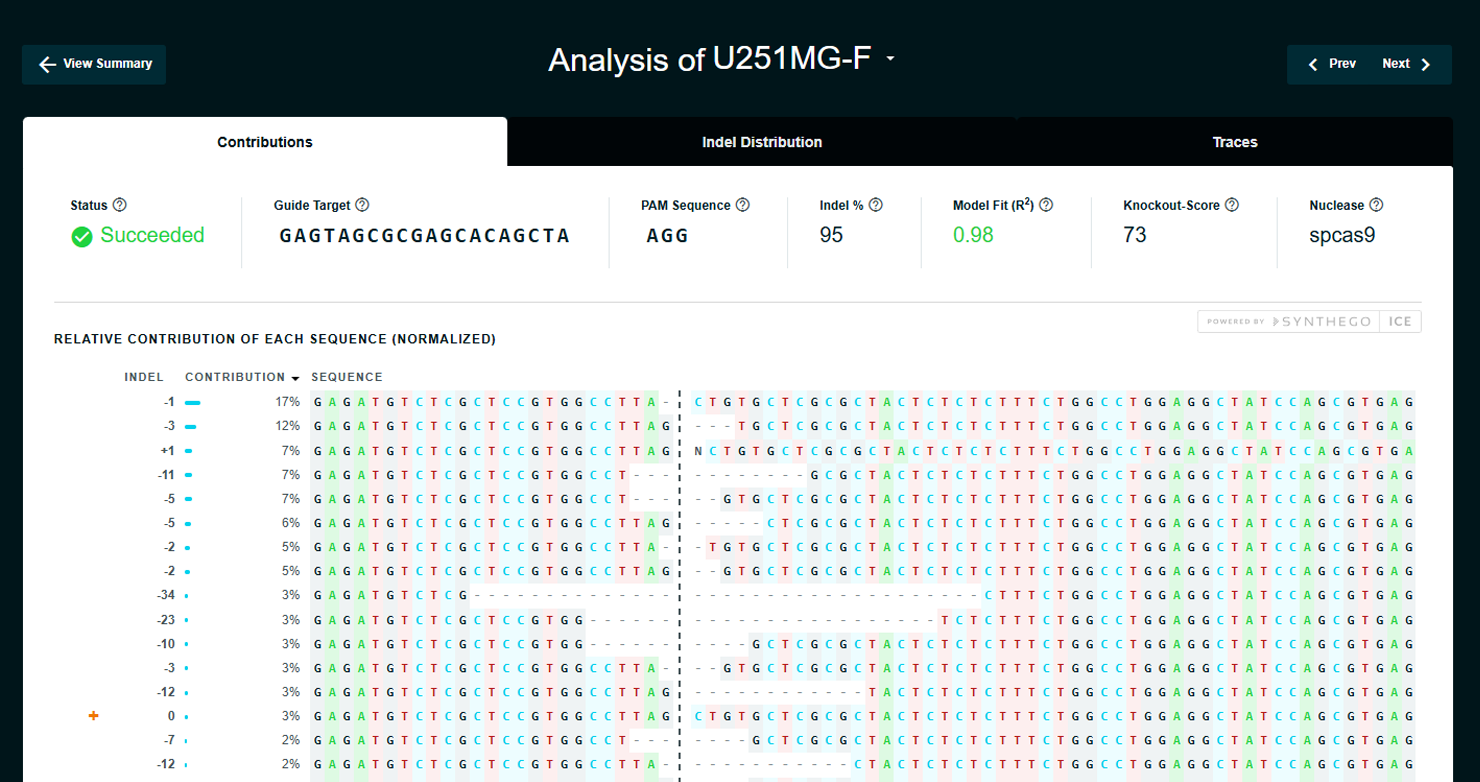Select the Contributions tab
1480x782 pixels.
pyautogui.click(x=265, y=142)
